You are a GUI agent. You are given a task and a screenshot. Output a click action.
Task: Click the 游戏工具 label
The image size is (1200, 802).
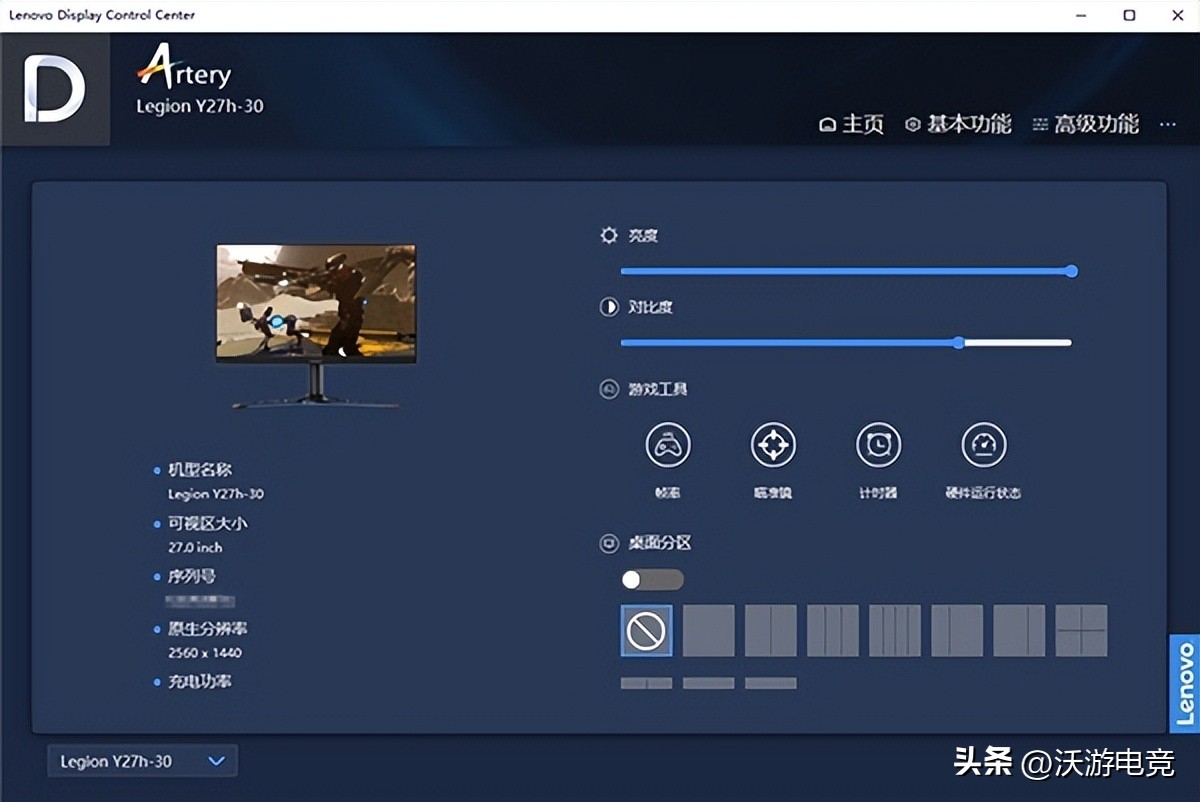click(x=658, y=389)
